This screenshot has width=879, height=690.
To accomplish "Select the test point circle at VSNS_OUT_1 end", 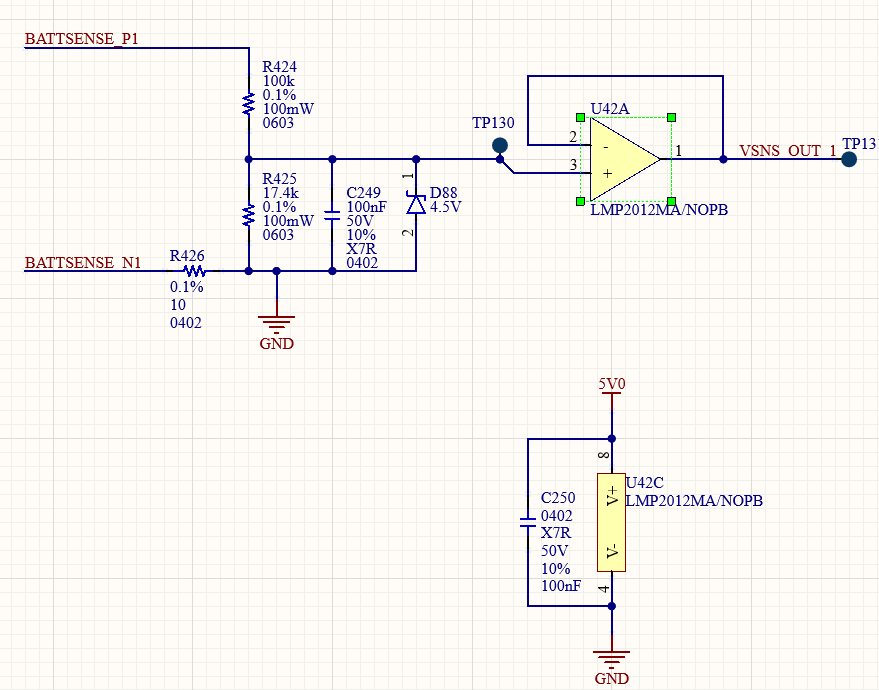I will [x=849, y=159].
